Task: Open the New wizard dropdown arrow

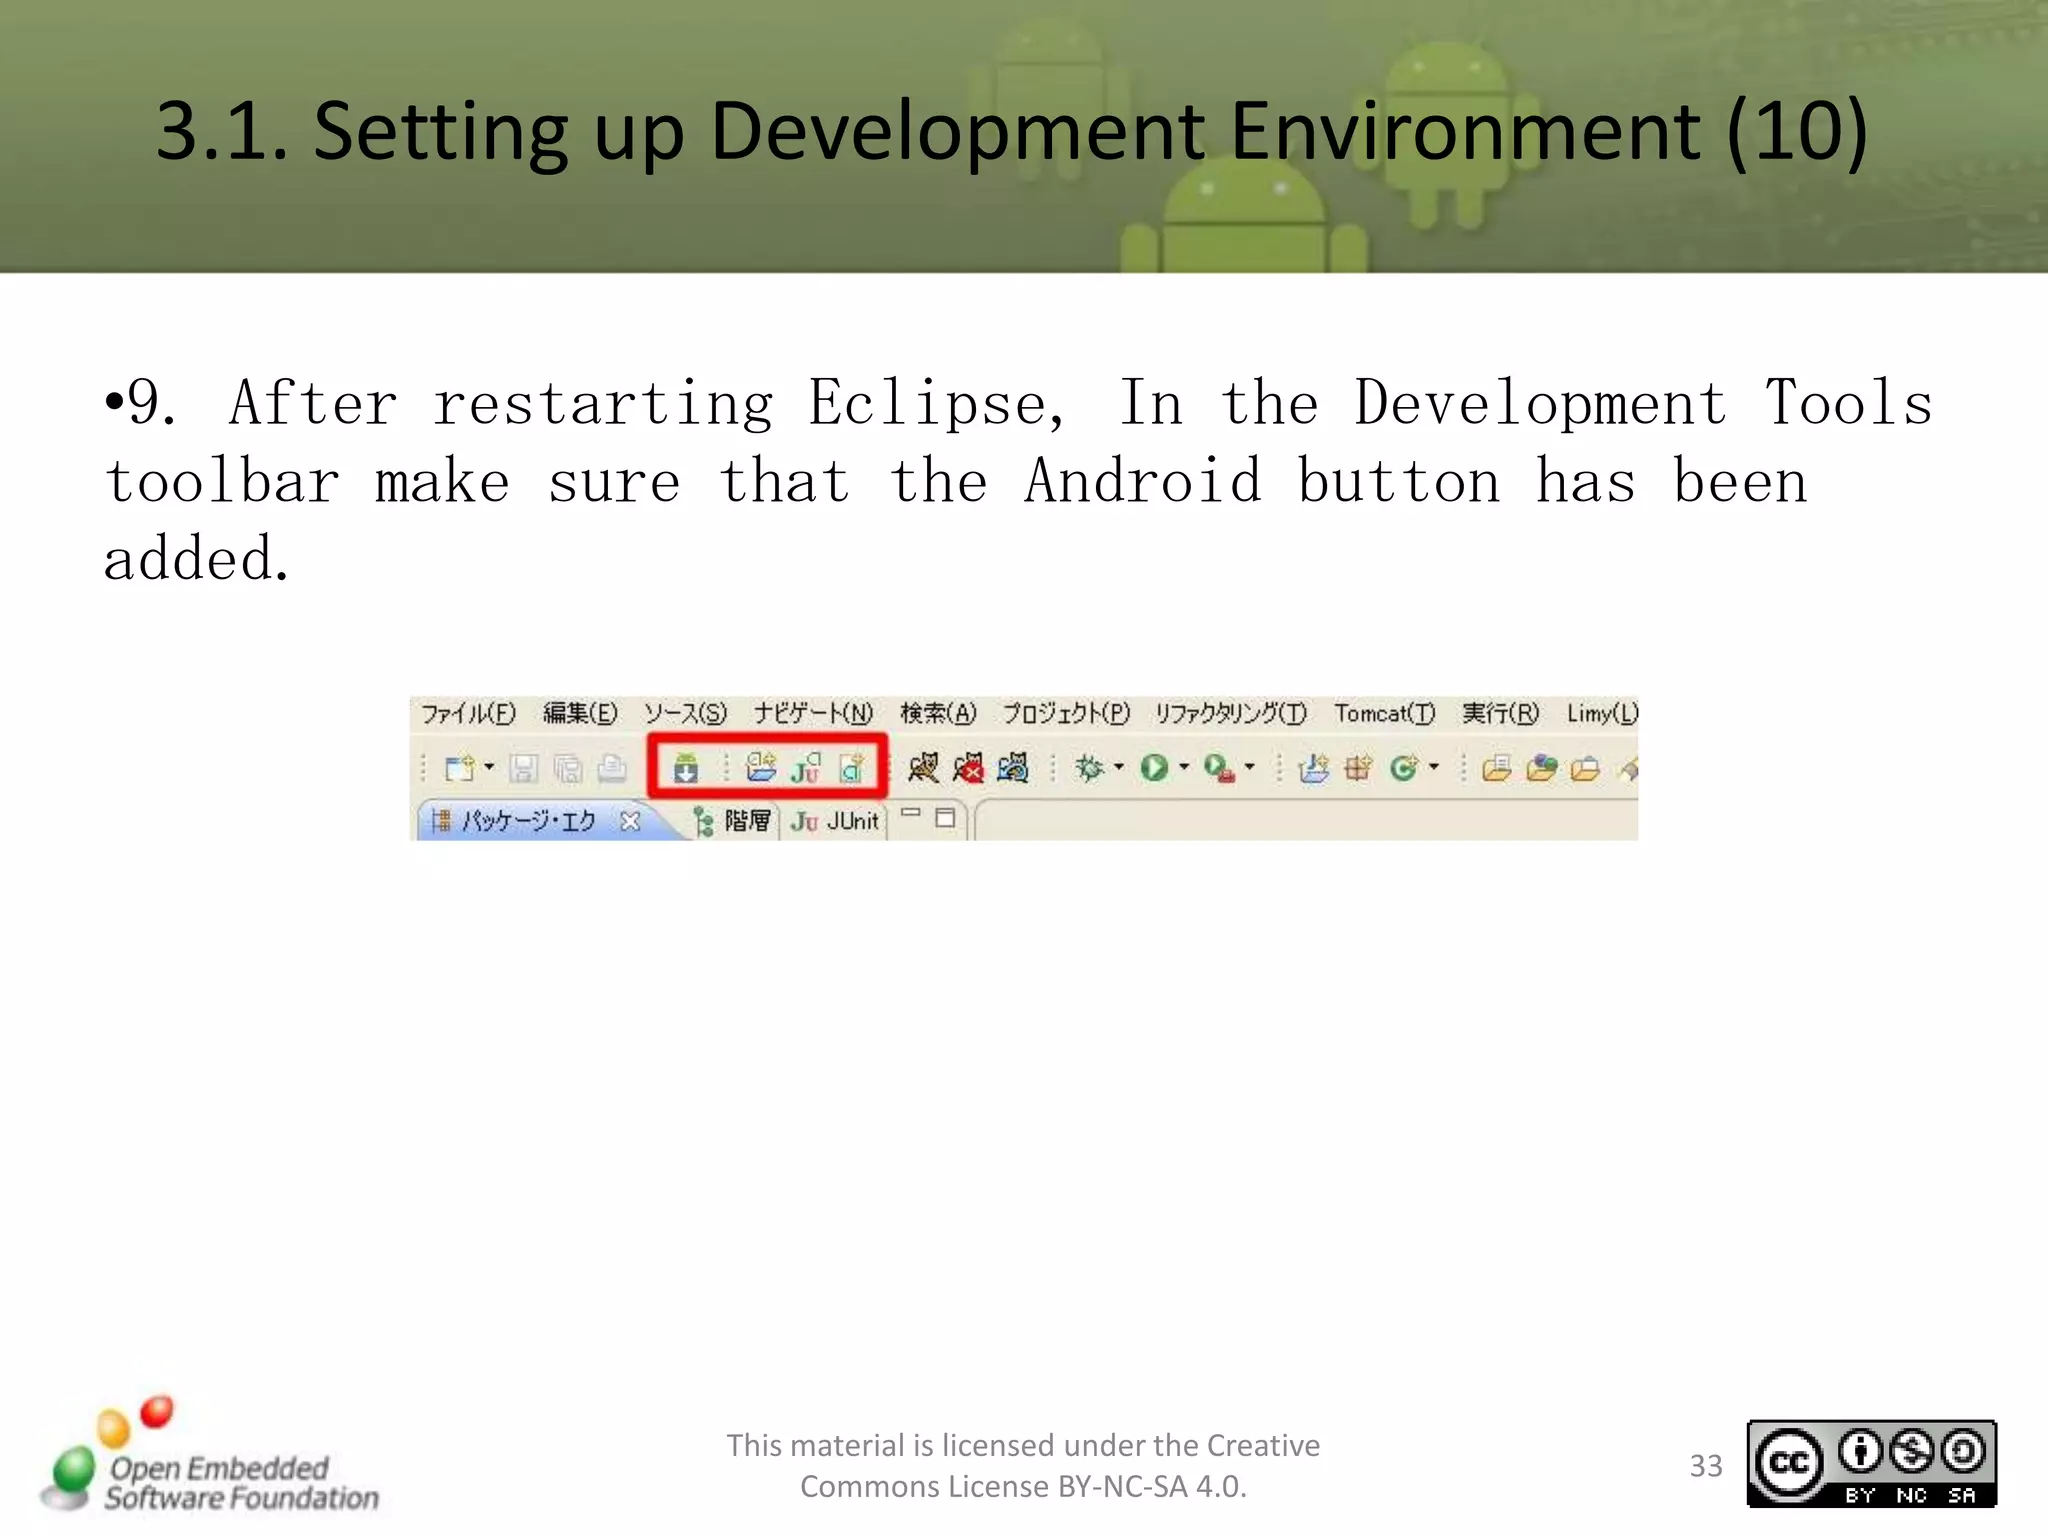Action: [489, 768]
